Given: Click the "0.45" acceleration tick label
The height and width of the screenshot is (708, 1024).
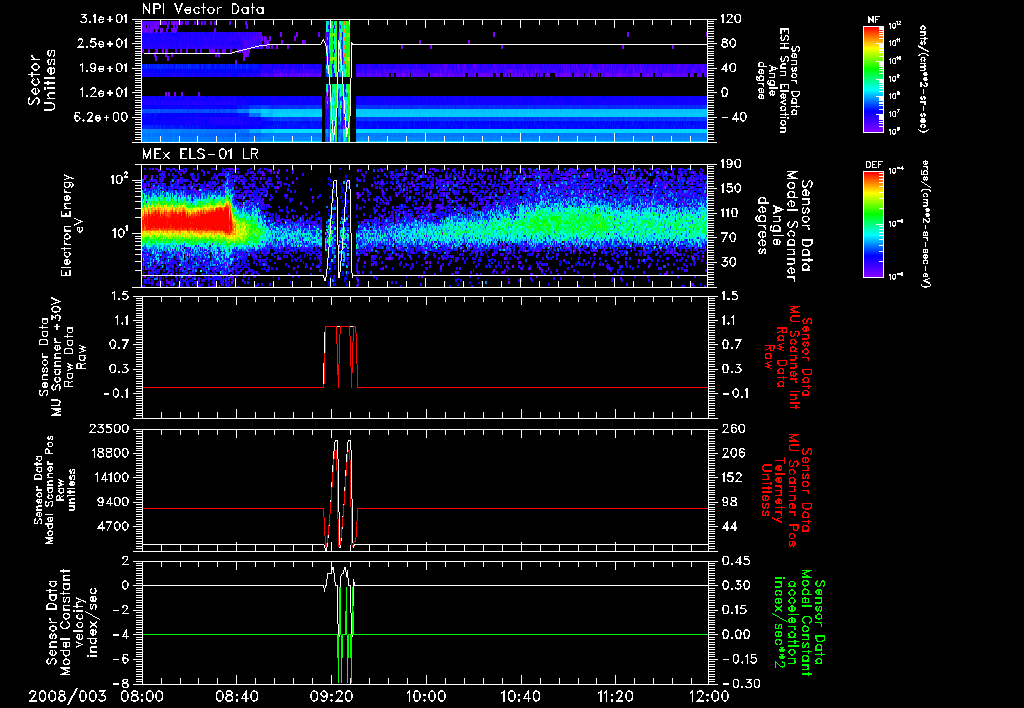Looking at the screenshot, I should click(x=735, y=560).
